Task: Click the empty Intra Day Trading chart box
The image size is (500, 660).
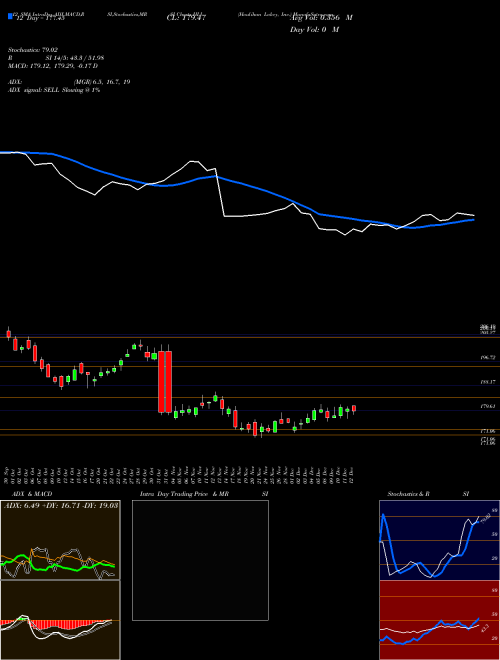Action: point(200,560)
